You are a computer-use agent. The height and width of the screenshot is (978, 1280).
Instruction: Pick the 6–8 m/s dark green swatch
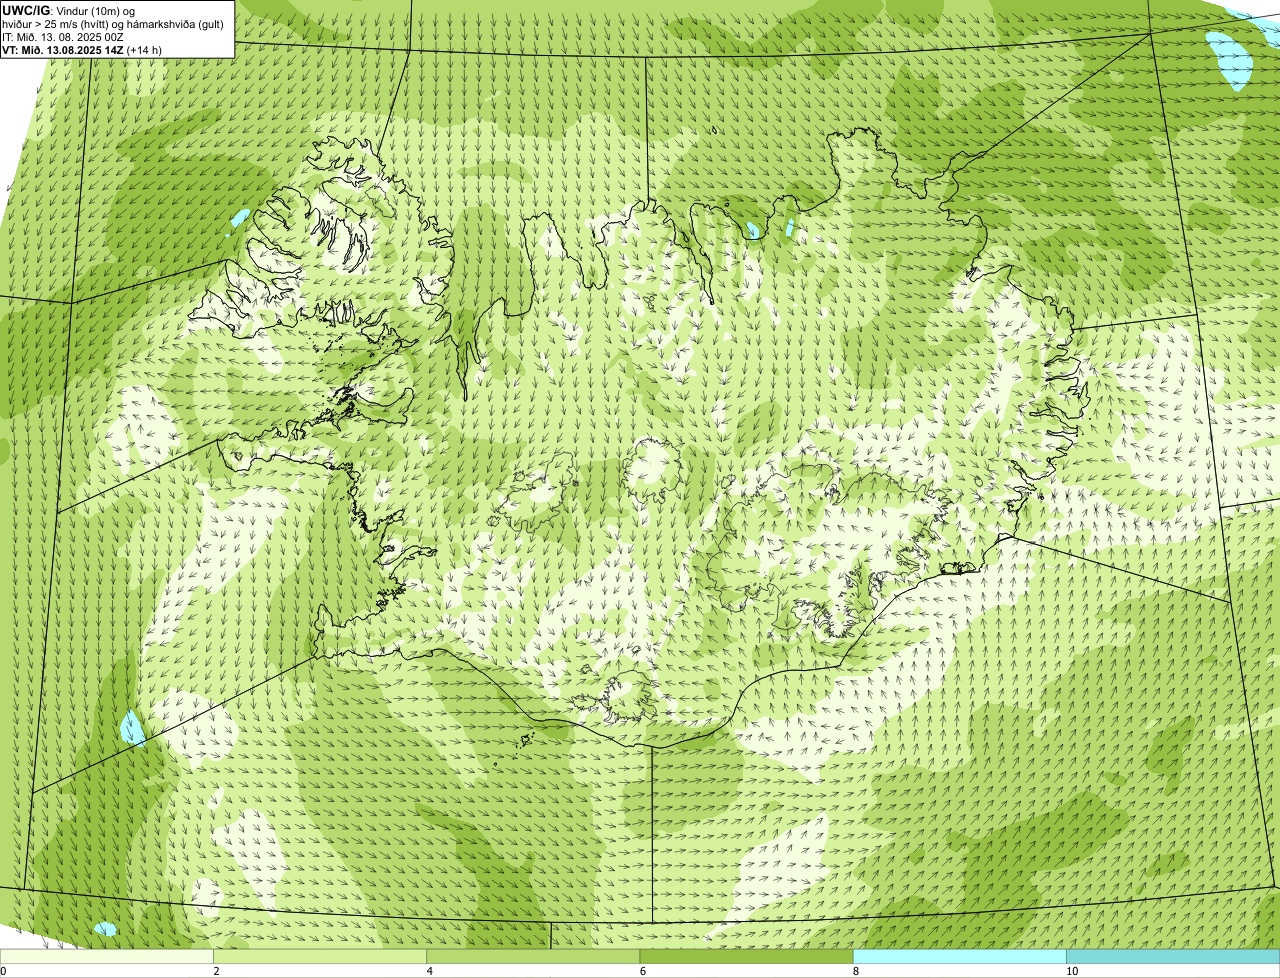click(x=747, y=956)
